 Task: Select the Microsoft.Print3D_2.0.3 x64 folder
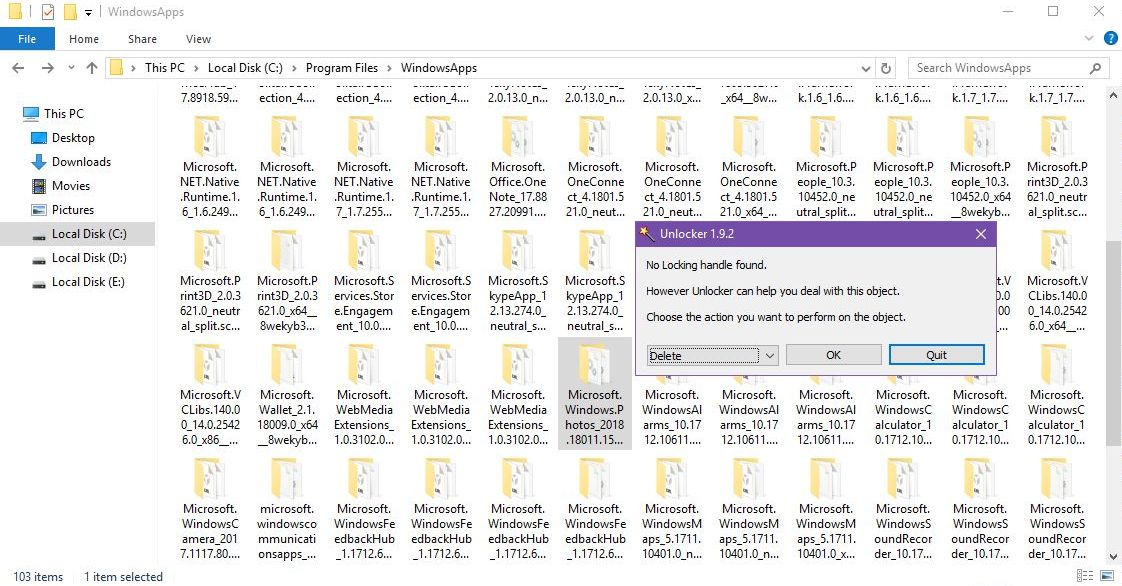pos(286,280)
